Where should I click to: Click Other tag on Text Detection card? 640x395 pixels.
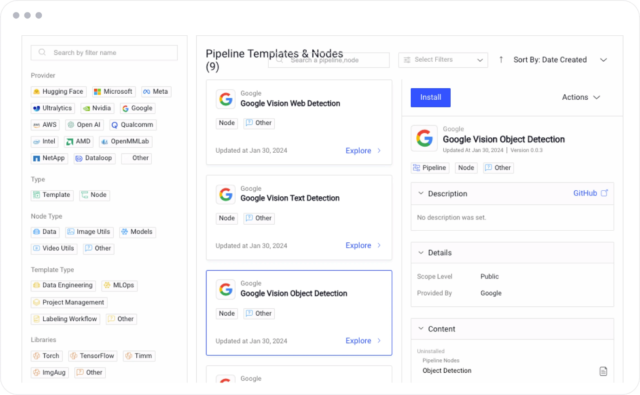259,218
